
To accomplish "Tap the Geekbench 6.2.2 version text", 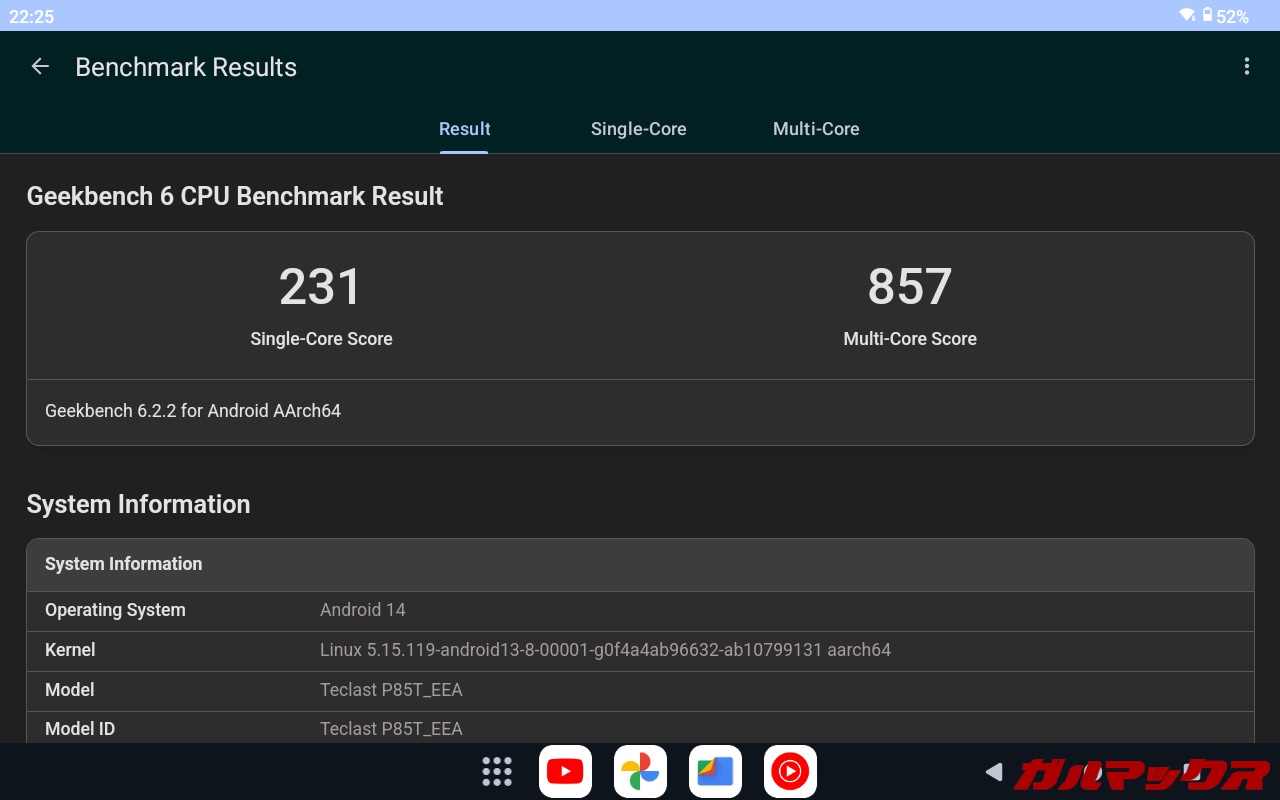I will [x=193, y=411].
